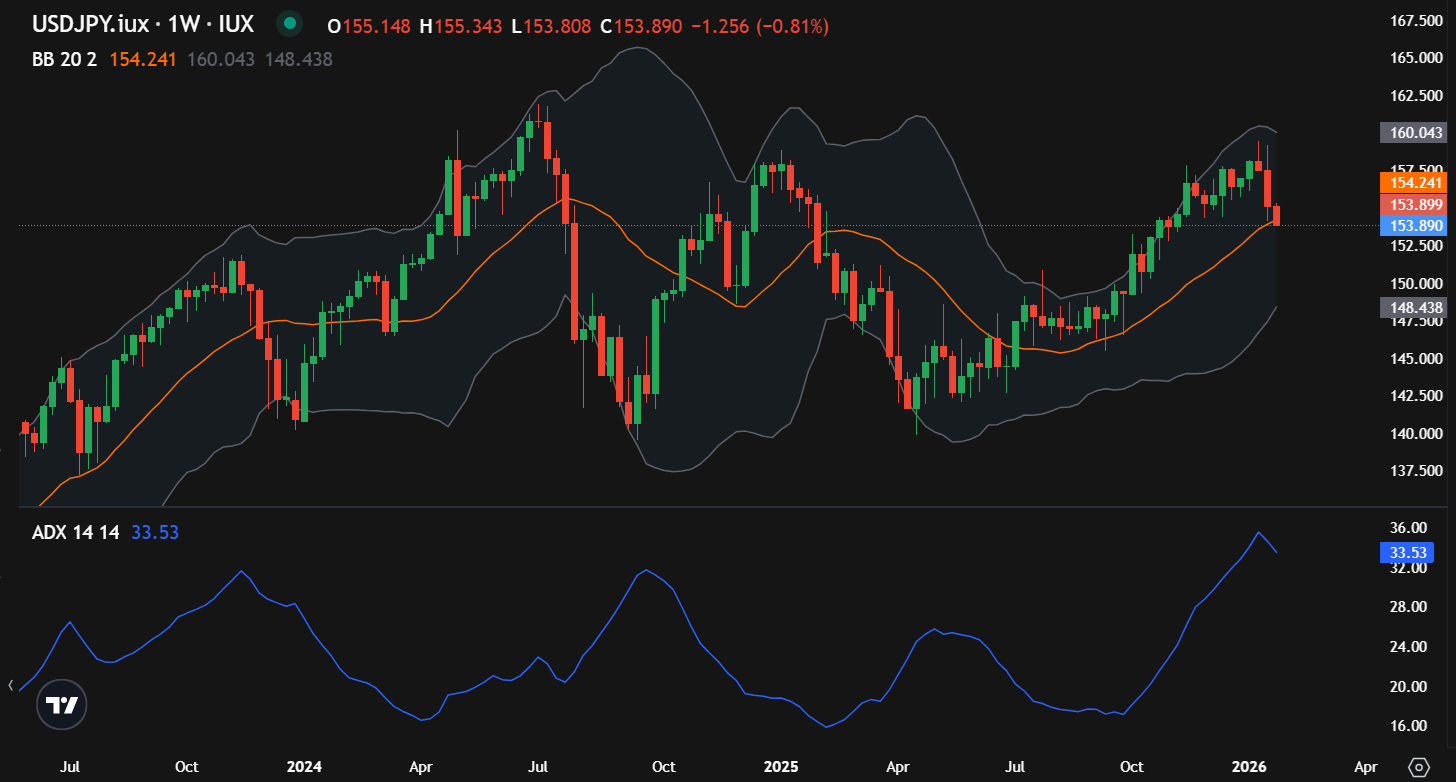Open the BB 20 2 indicator legend
1456x782 pixels.
pyautogui.click(x=64, y=60)
